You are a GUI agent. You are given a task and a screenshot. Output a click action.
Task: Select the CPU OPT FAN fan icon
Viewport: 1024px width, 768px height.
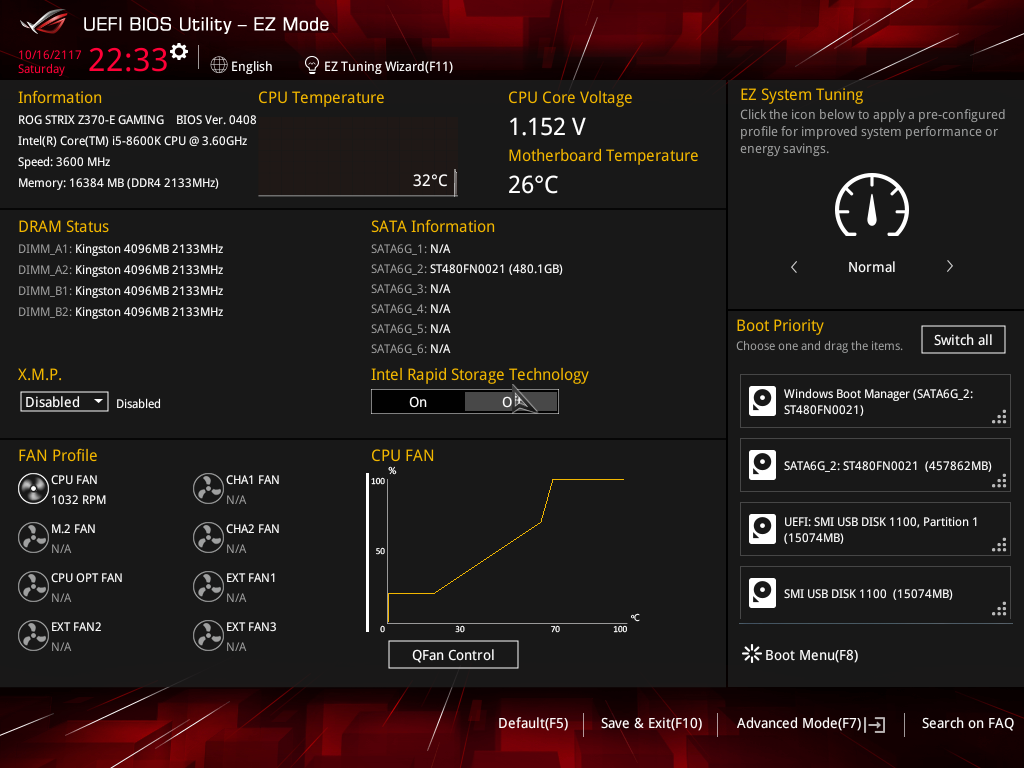tap(33, 586)
